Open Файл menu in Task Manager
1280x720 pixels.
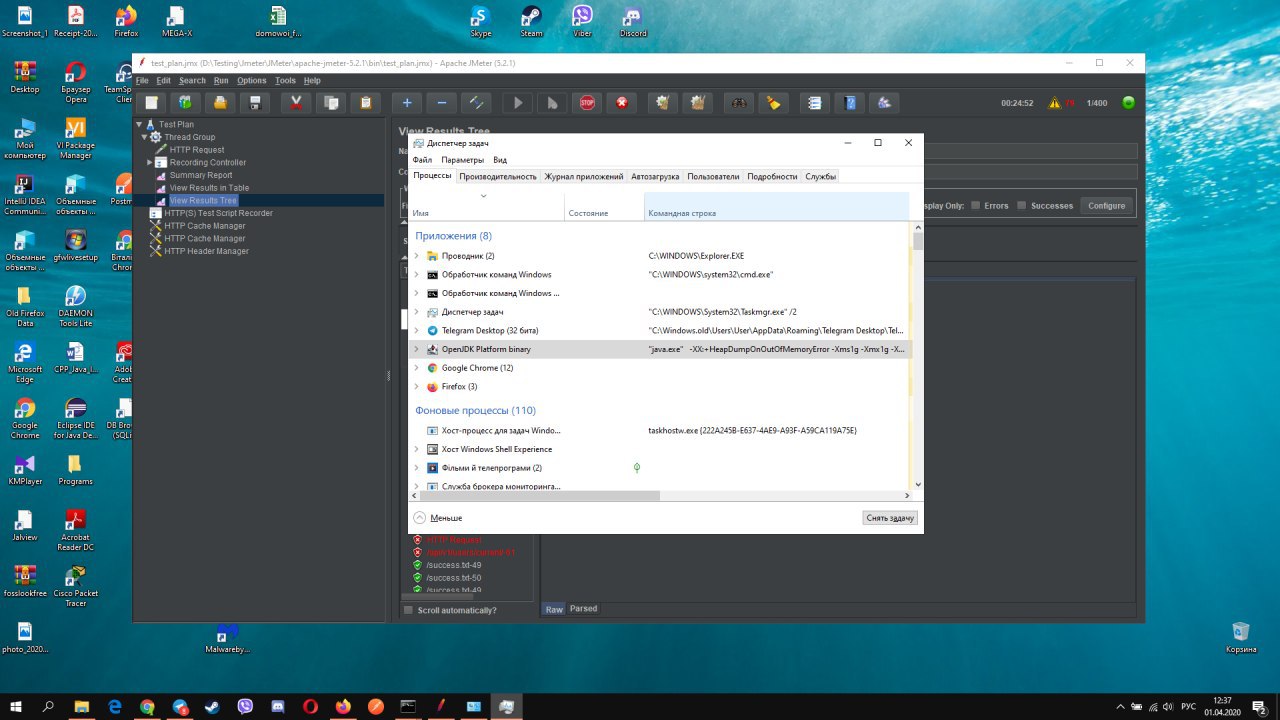[x=422, y=160]
